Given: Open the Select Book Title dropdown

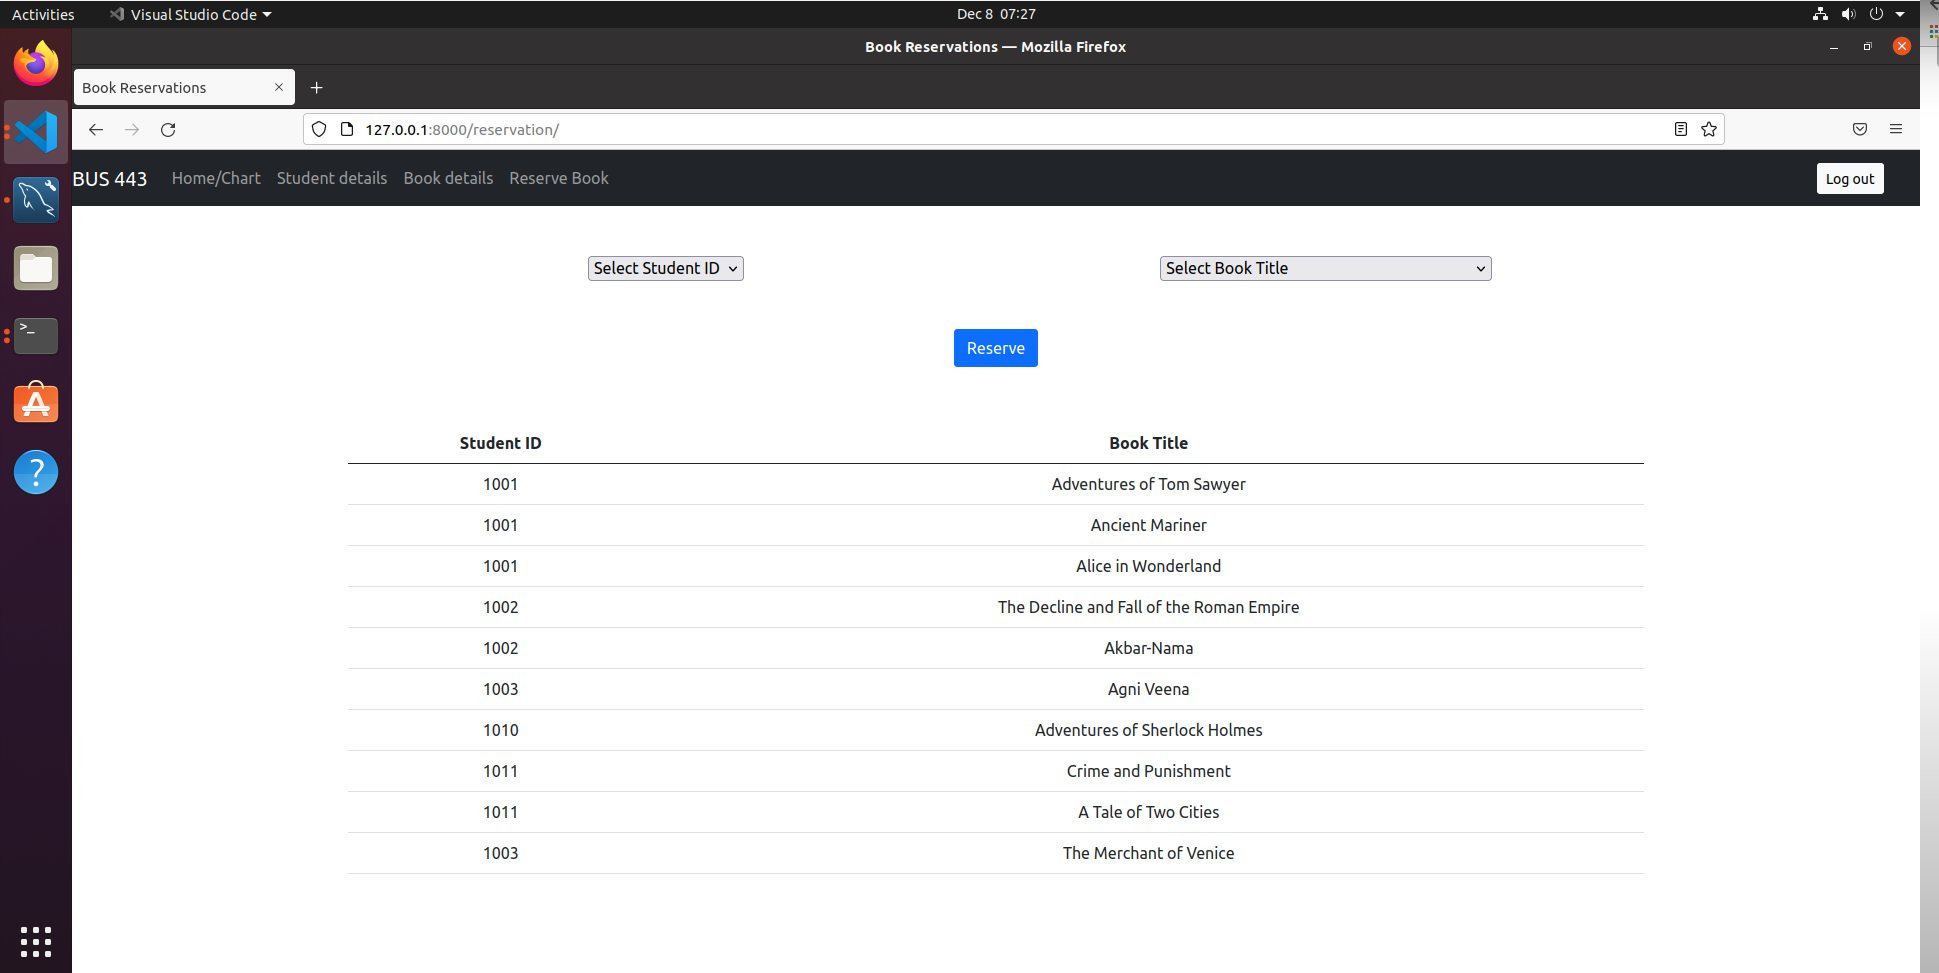Looking at the screenshot, I should 1325,268.
